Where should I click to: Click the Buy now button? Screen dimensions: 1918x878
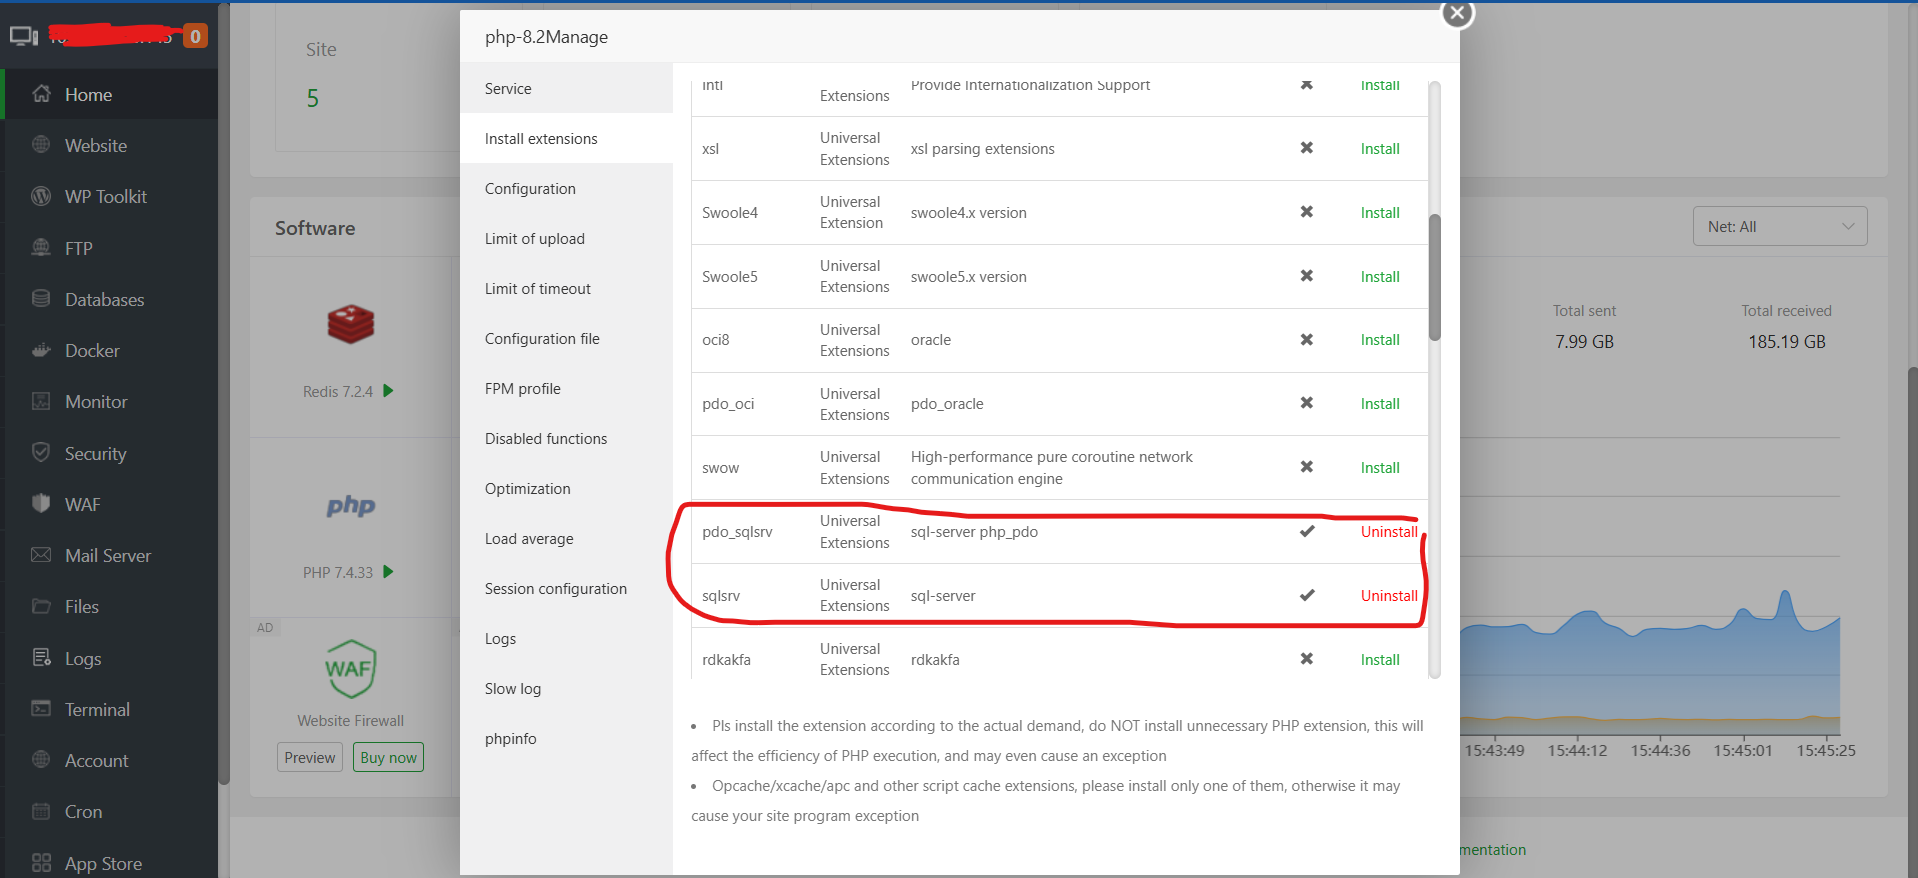388,757
